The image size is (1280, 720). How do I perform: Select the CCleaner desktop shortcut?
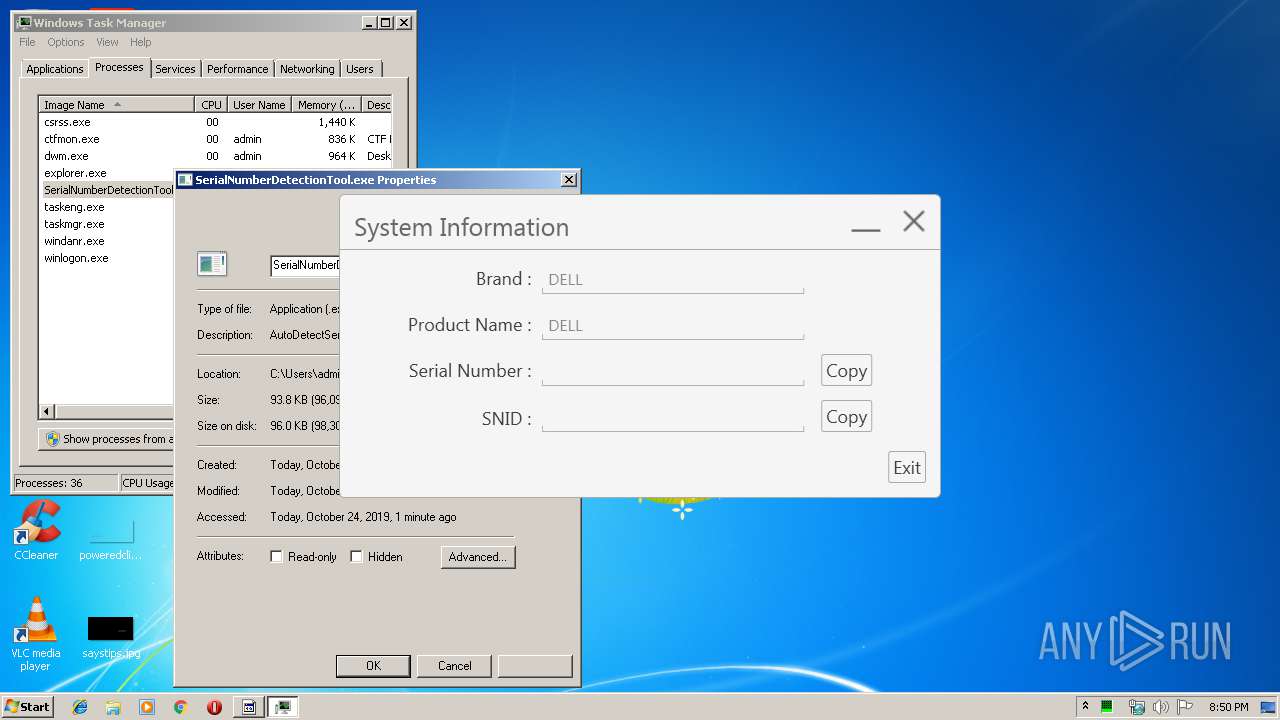point(37,531)
